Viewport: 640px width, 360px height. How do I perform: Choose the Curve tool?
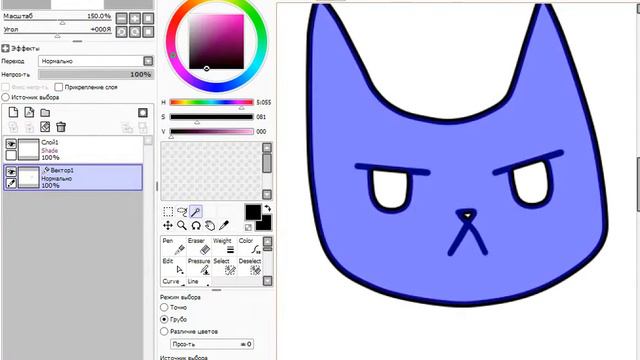(173, 281)
